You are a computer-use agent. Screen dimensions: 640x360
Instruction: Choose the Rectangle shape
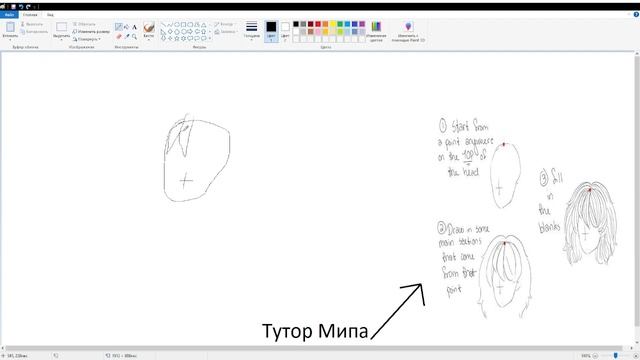coord(184,25)
